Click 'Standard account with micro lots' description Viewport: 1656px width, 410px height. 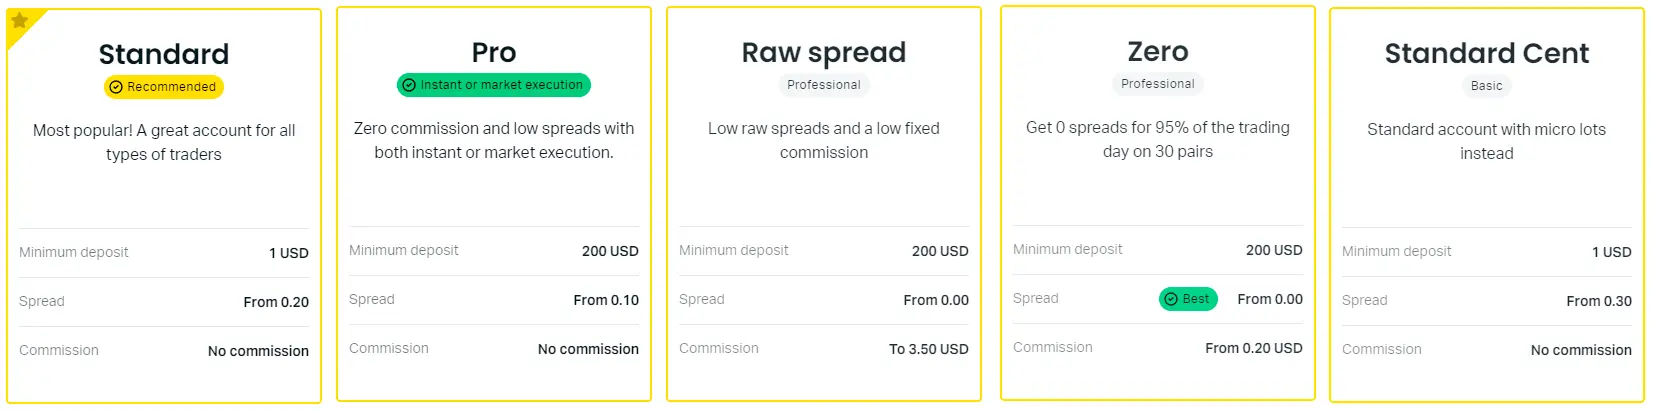point(1486,141)
